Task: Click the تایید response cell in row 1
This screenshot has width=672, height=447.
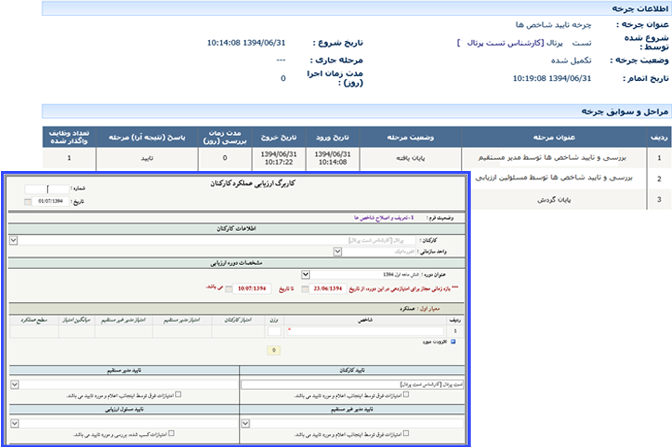Action: click(147, 158)
